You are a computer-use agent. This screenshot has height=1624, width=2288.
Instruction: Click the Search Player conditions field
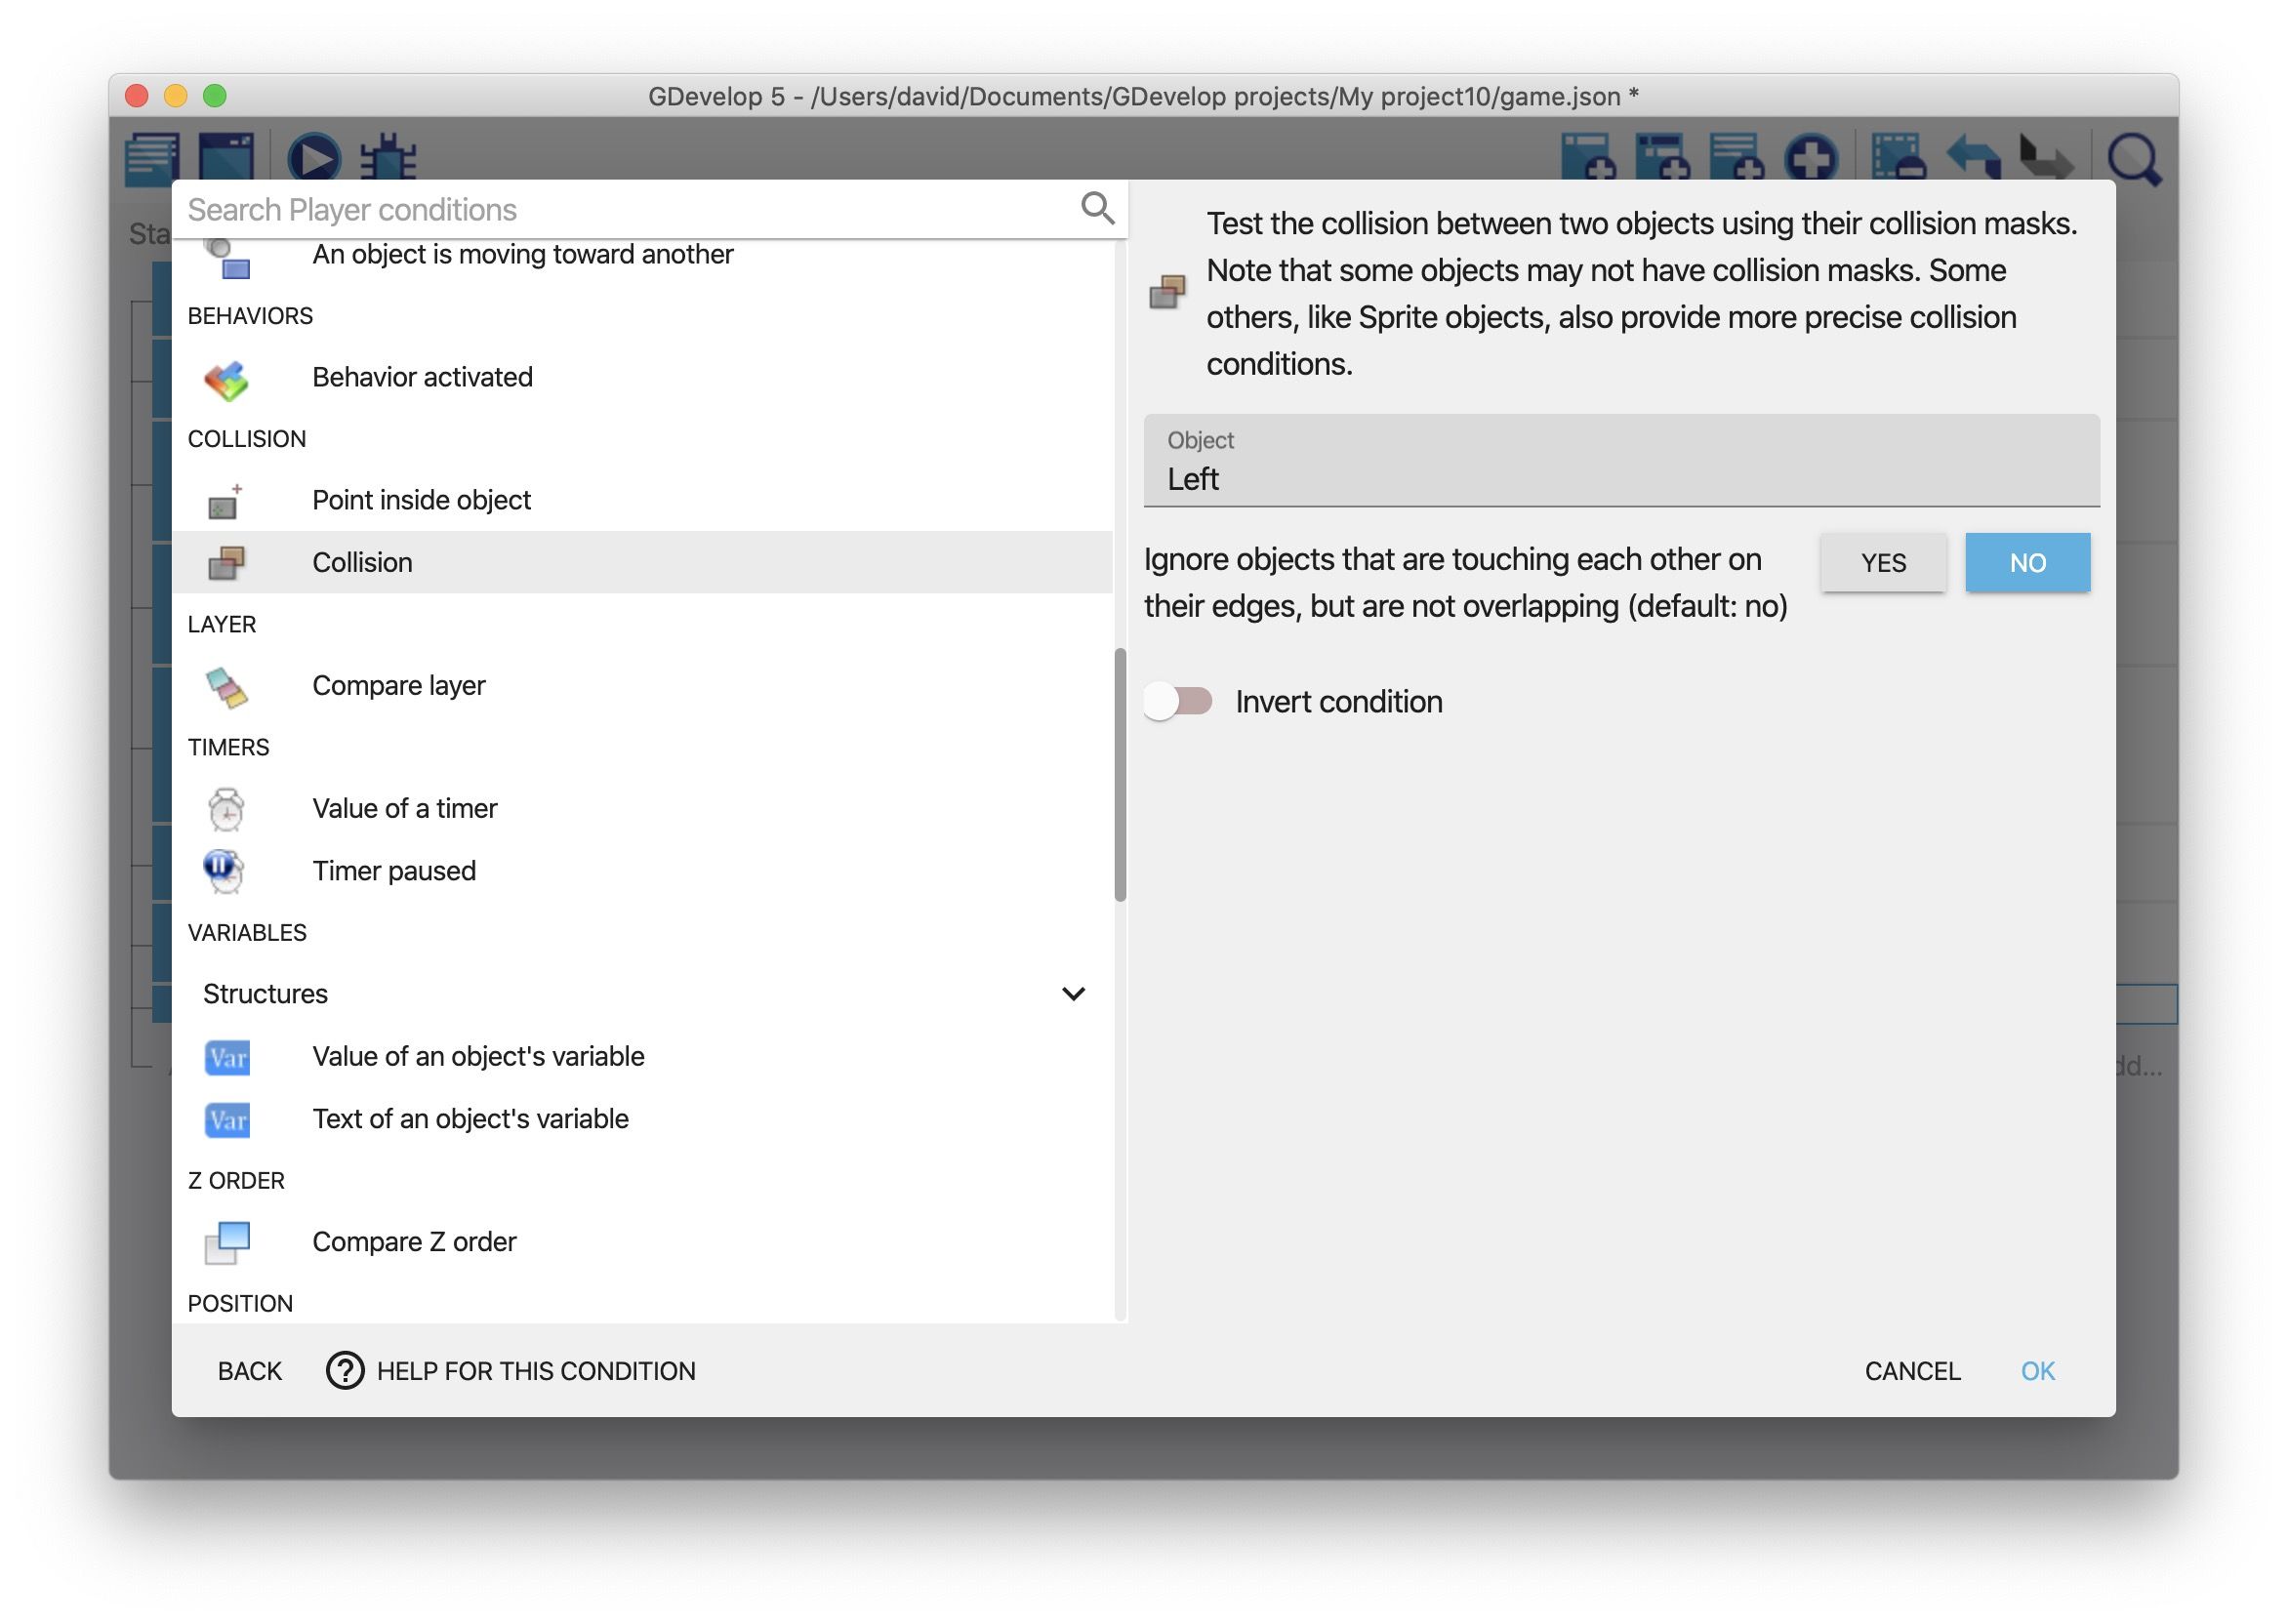click(630, 210)
